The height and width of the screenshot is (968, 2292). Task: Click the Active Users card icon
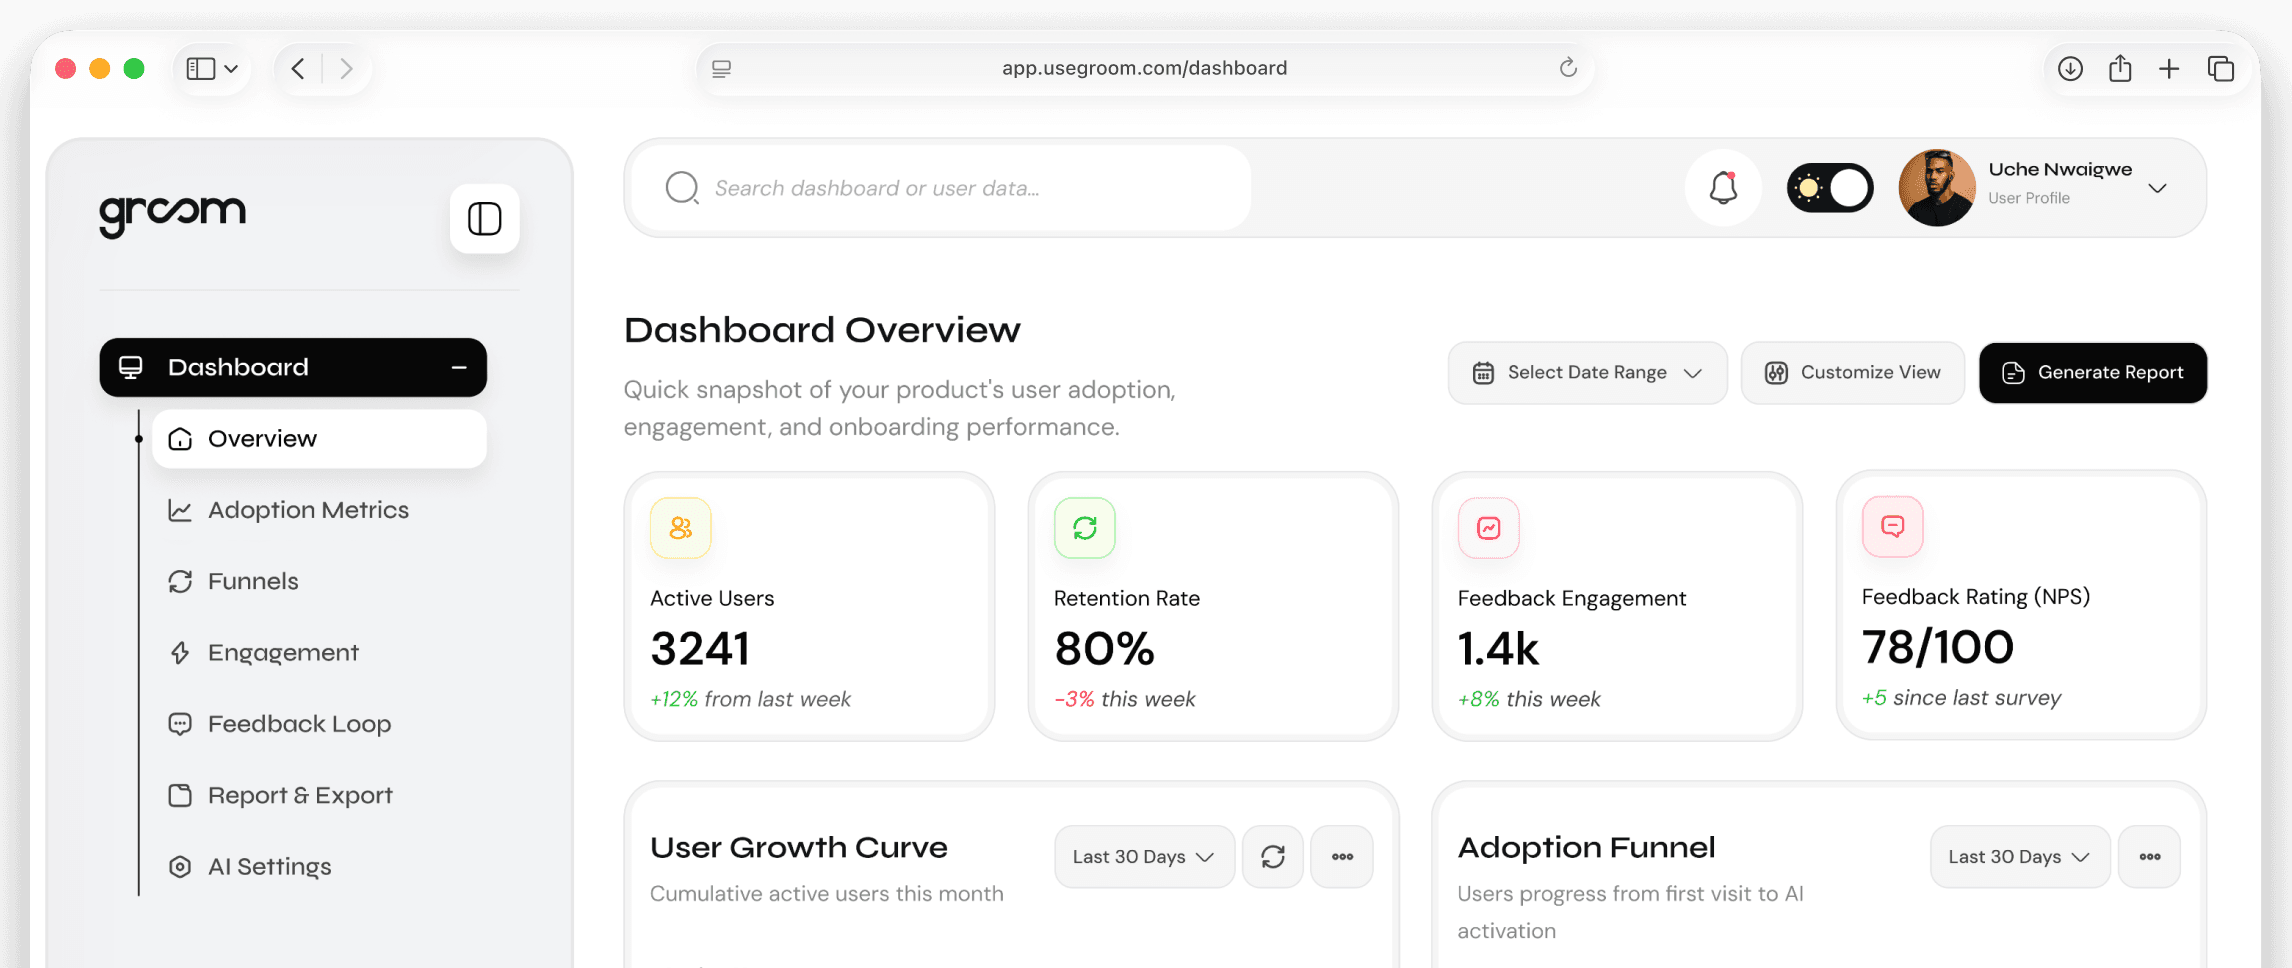point(681,528)
